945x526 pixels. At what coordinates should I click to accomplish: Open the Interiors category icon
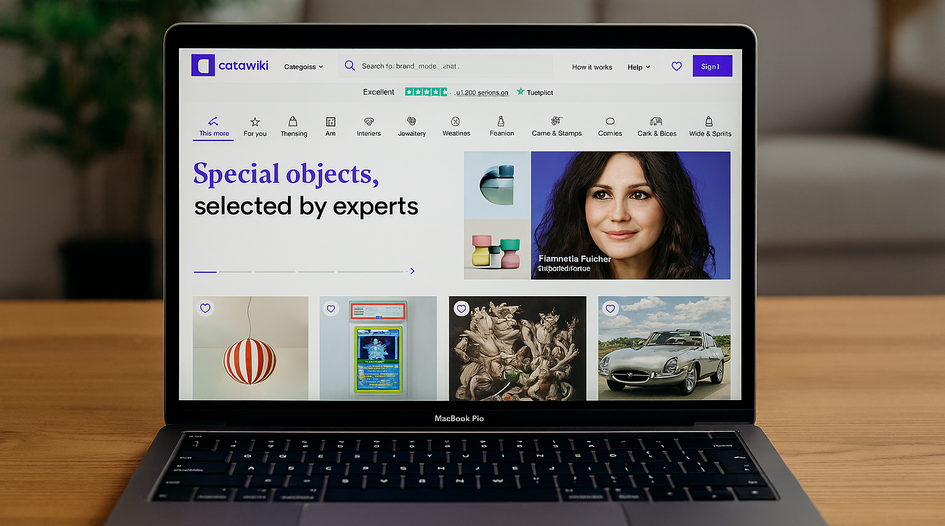point(368,122)
